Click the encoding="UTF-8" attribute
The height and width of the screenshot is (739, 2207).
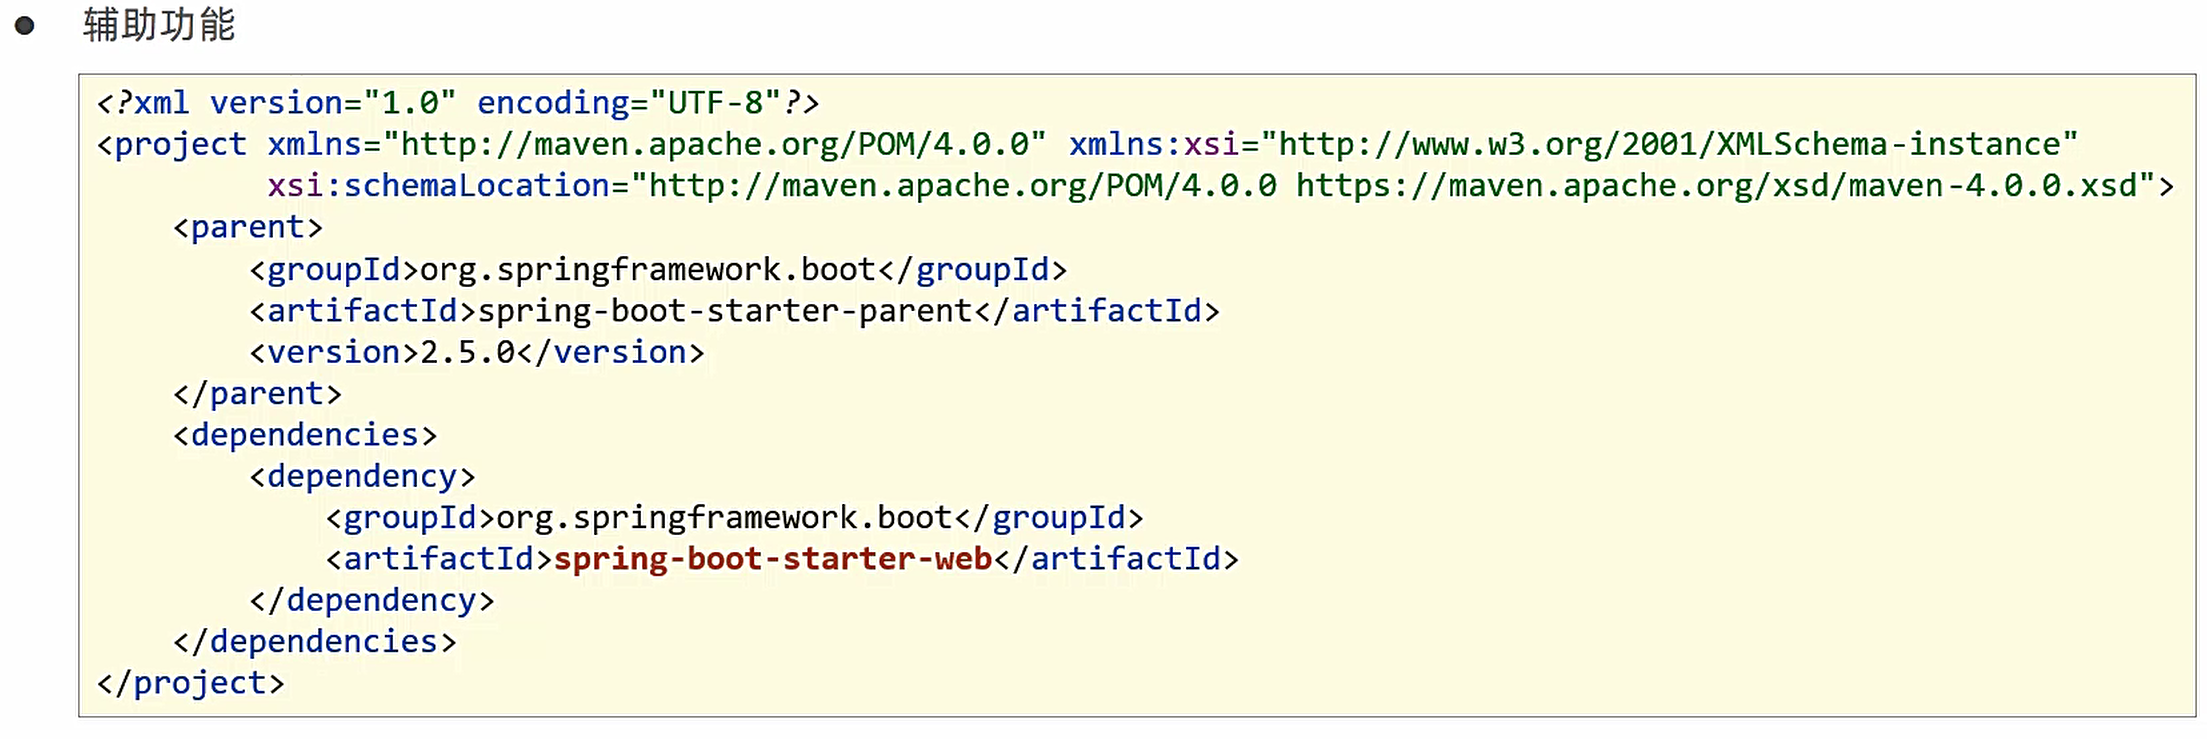coord(629,103)
